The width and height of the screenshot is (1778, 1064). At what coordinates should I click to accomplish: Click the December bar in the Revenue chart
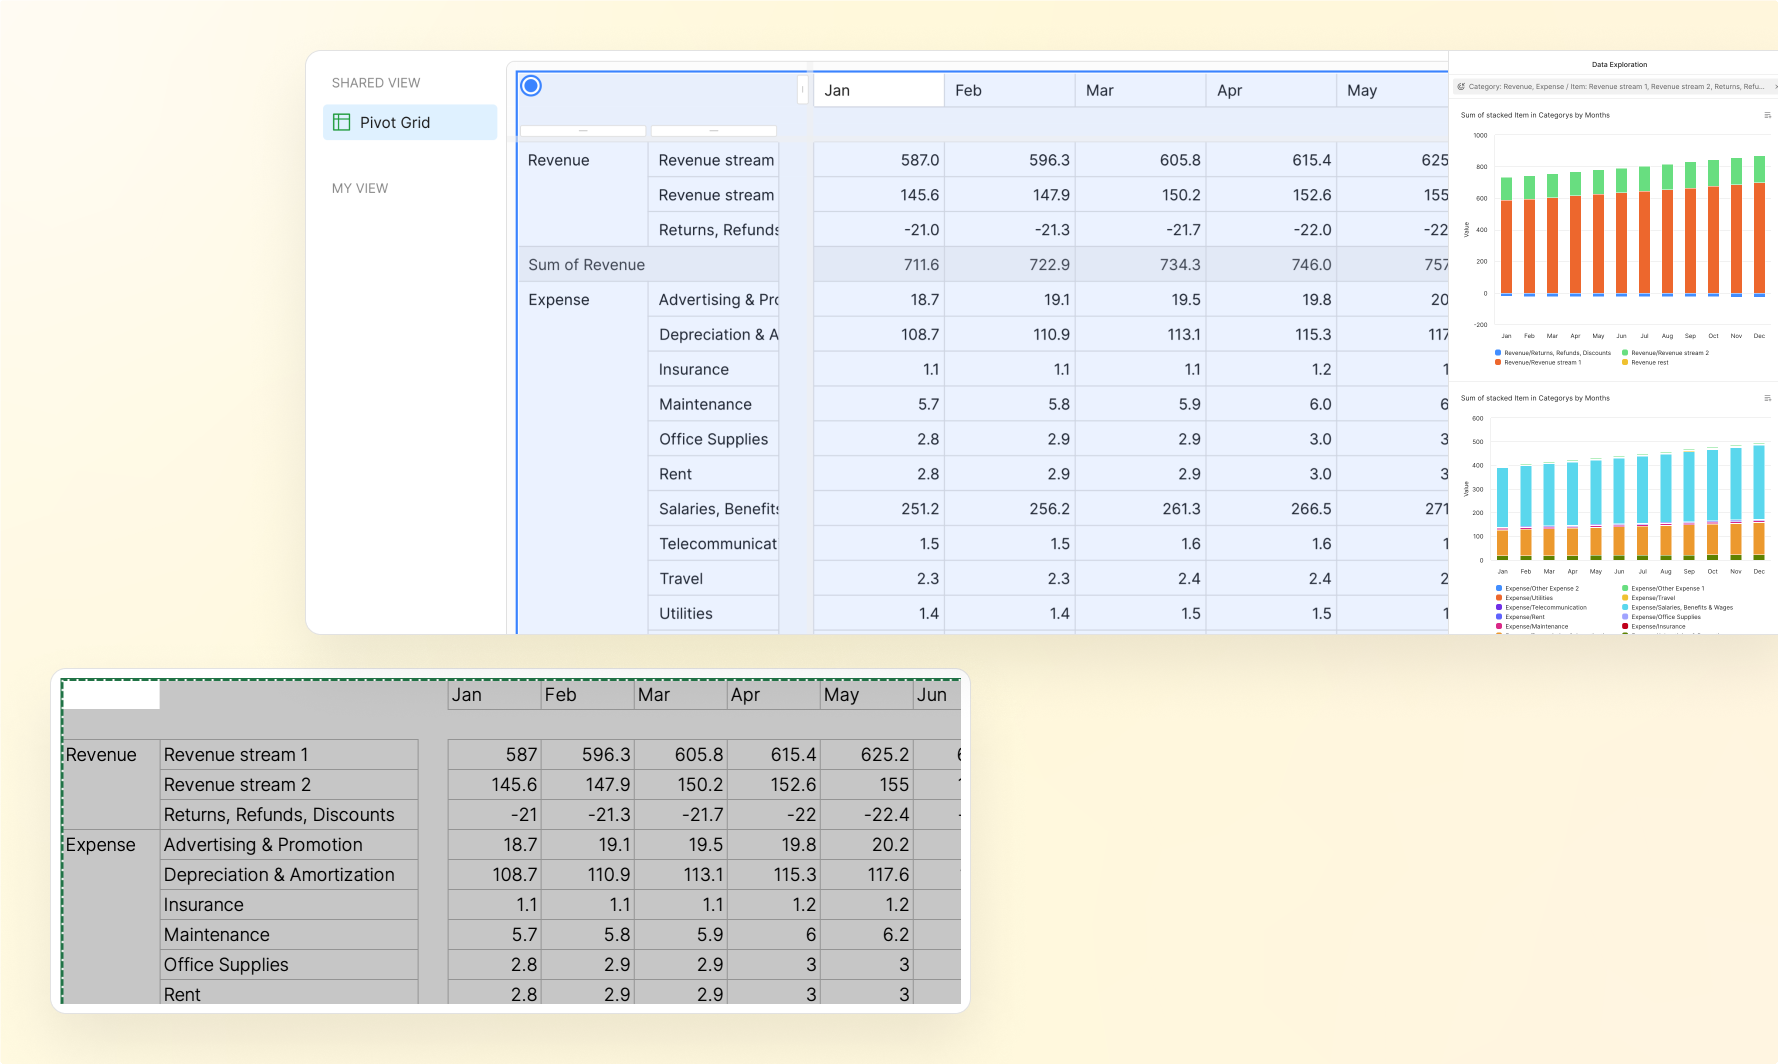tap(1759, 226)
